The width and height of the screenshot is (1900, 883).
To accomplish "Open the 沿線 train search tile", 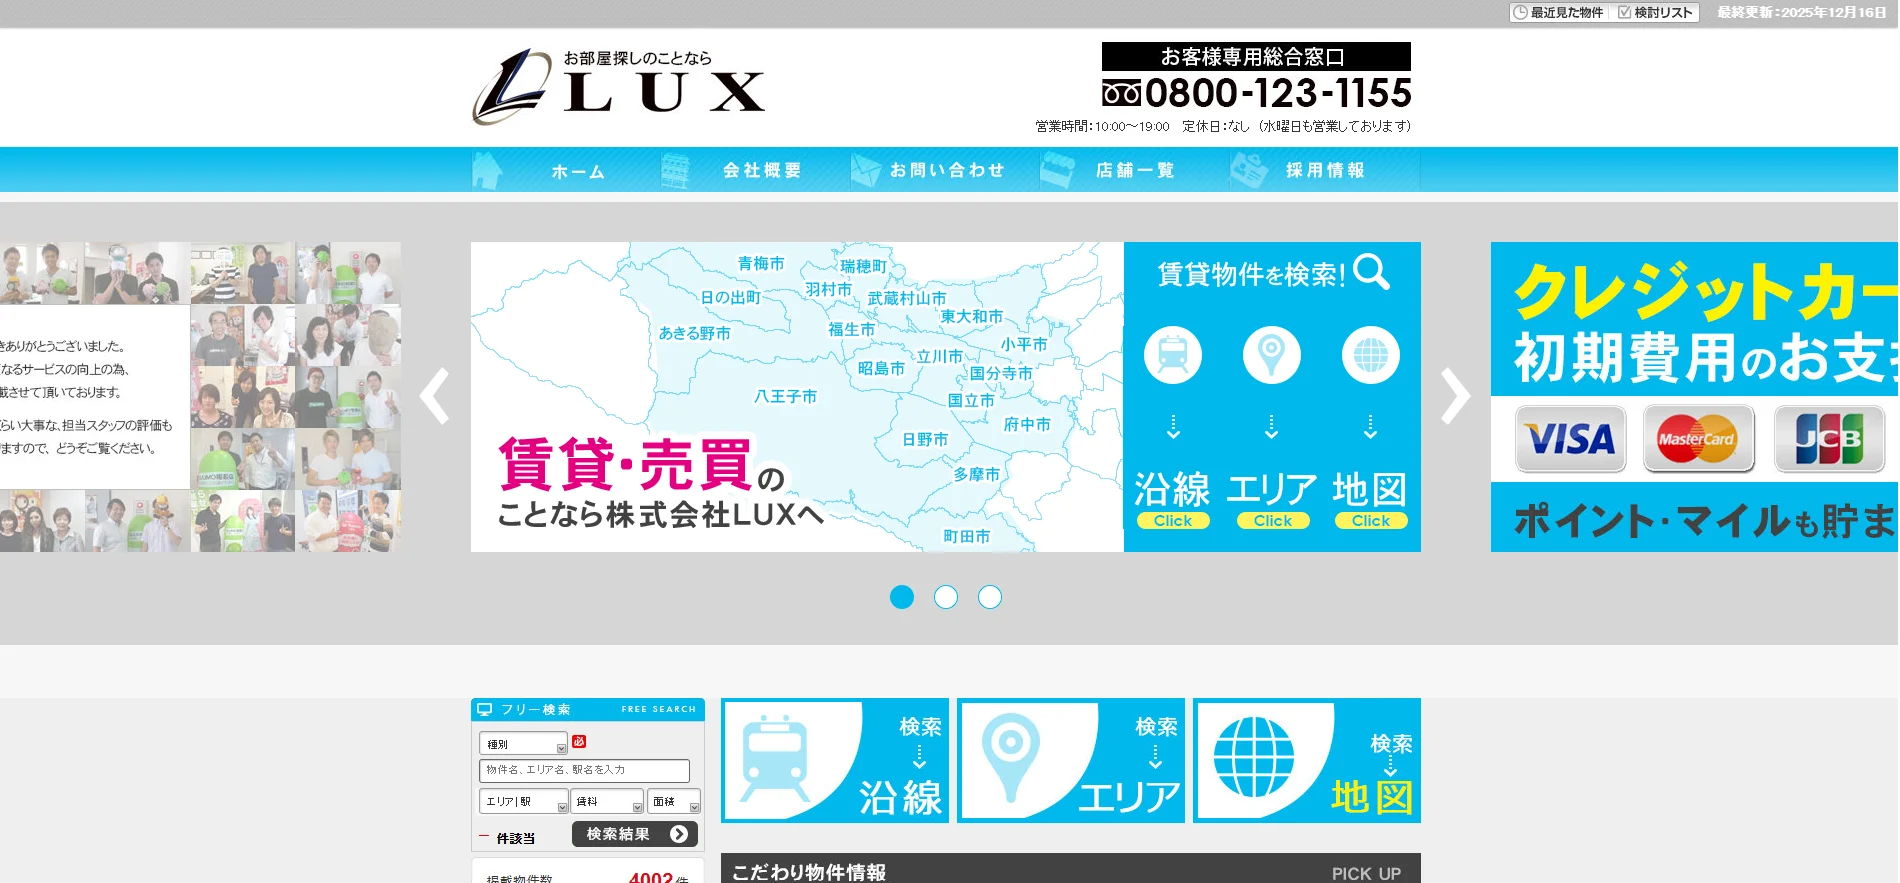I will tap(835, 761).
